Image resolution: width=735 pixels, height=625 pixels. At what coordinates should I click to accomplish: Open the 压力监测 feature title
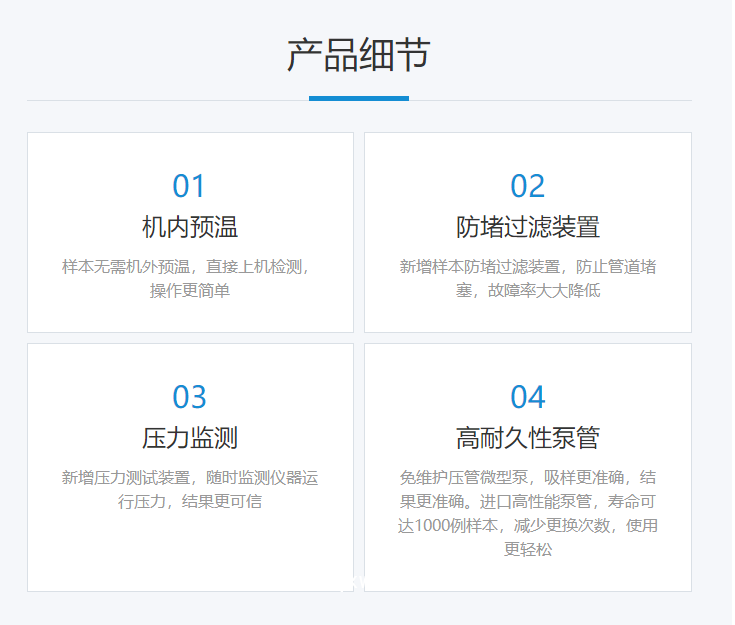(x=189, y=438)
